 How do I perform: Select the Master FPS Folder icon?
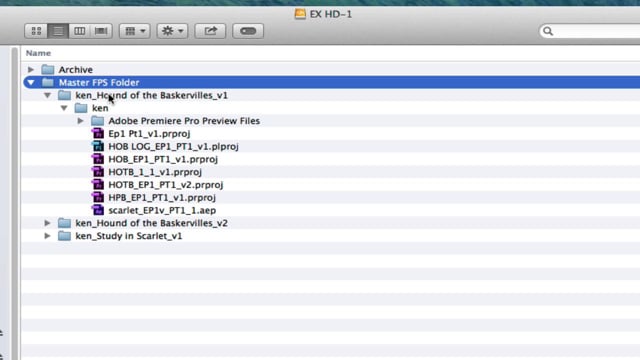(x=48, y=82)
